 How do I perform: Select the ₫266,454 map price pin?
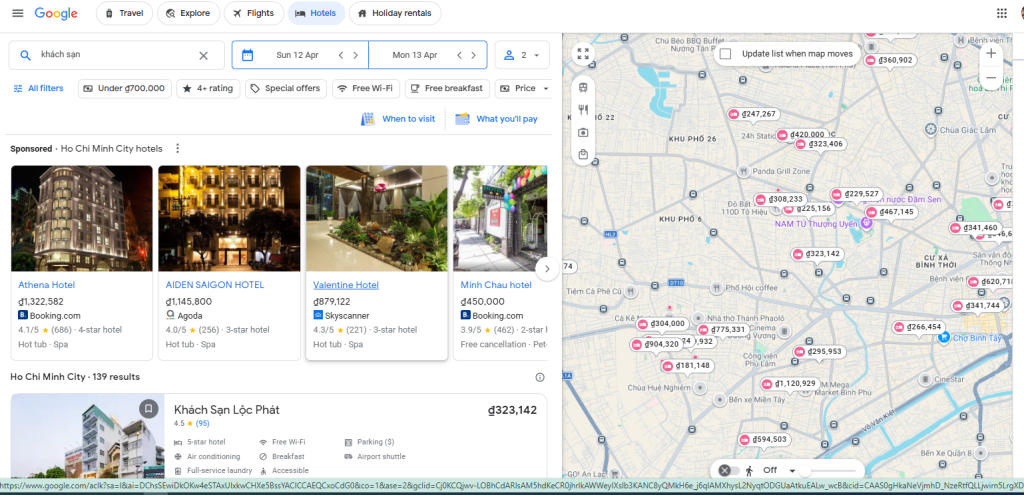(x=919, y=327)
